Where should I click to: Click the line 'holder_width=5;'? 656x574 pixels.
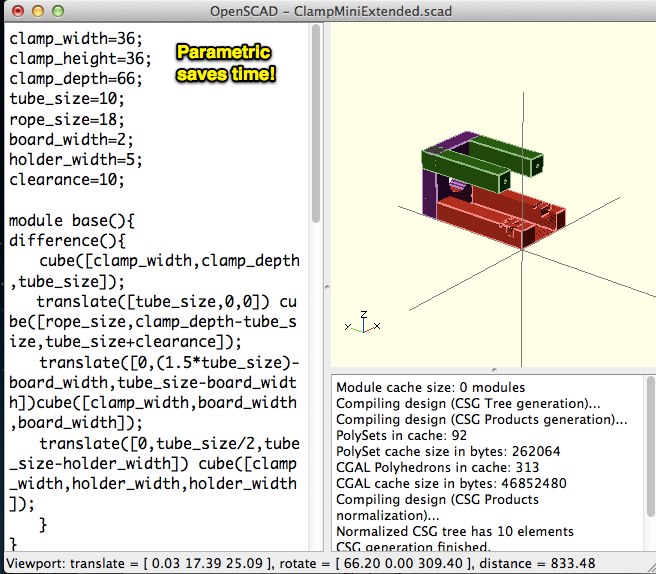click(76, 160)
